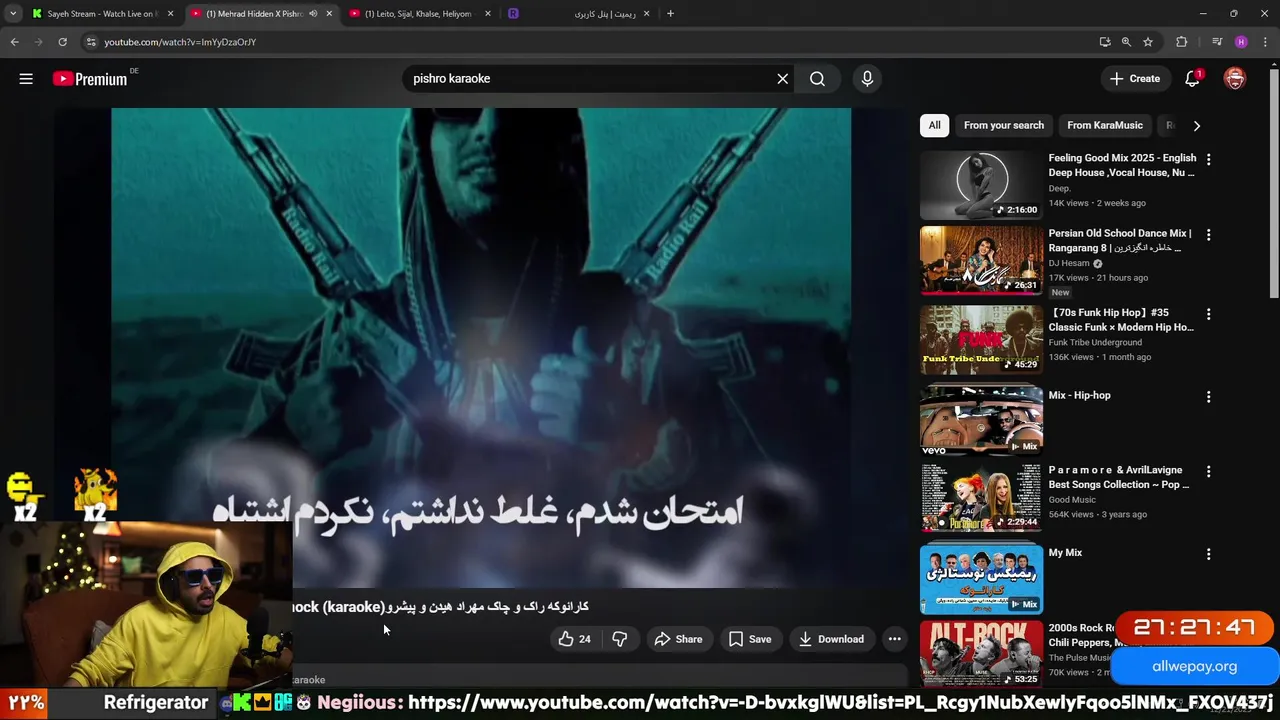Open the 2000s Rock video title
Viewport: 1280px width, 720px height.
(1081, 635)
